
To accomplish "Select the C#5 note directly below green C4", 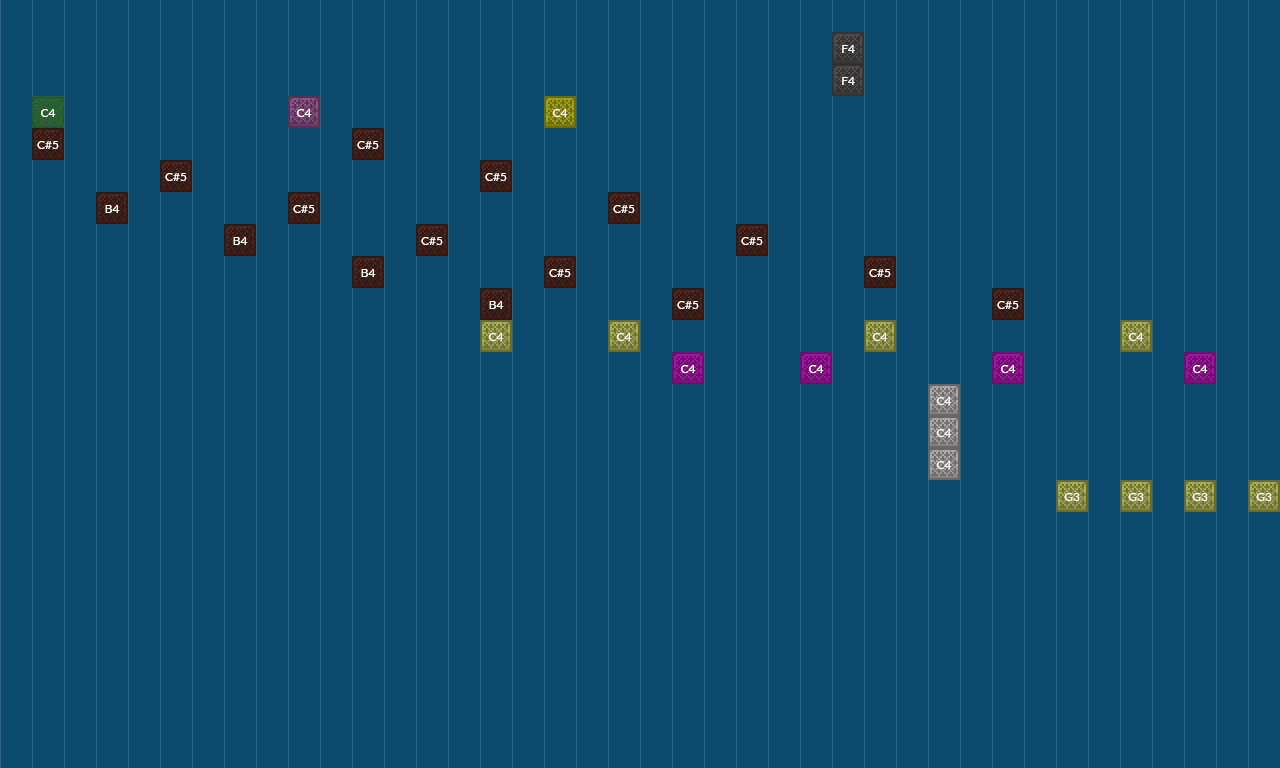I will pos(48,144).
